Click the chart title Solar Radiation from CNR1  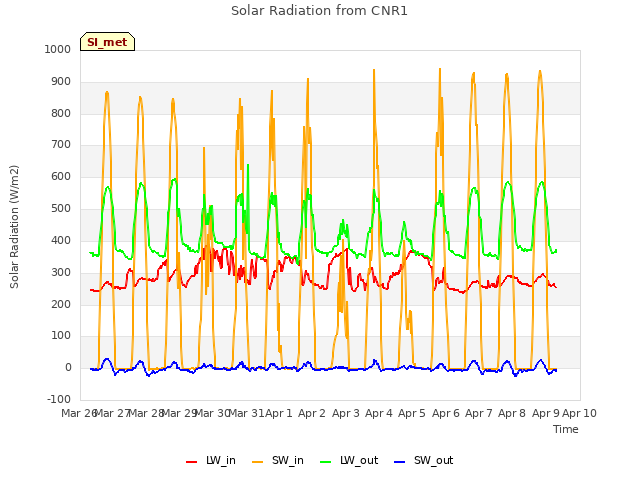point(319,11)
